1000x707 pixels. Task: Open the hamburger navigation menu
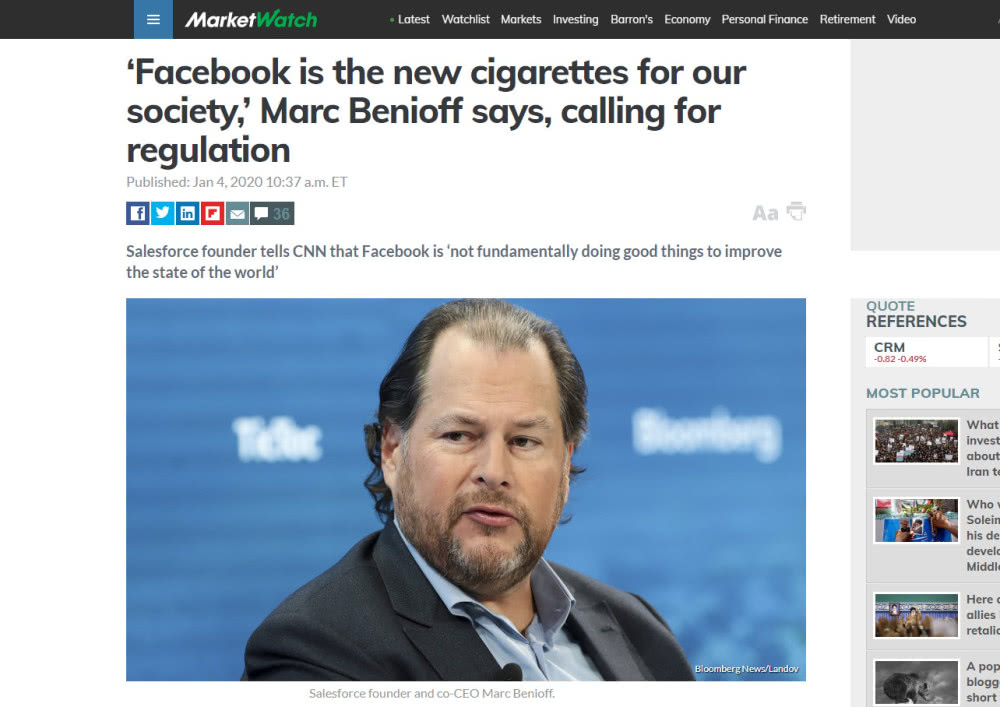153,19
